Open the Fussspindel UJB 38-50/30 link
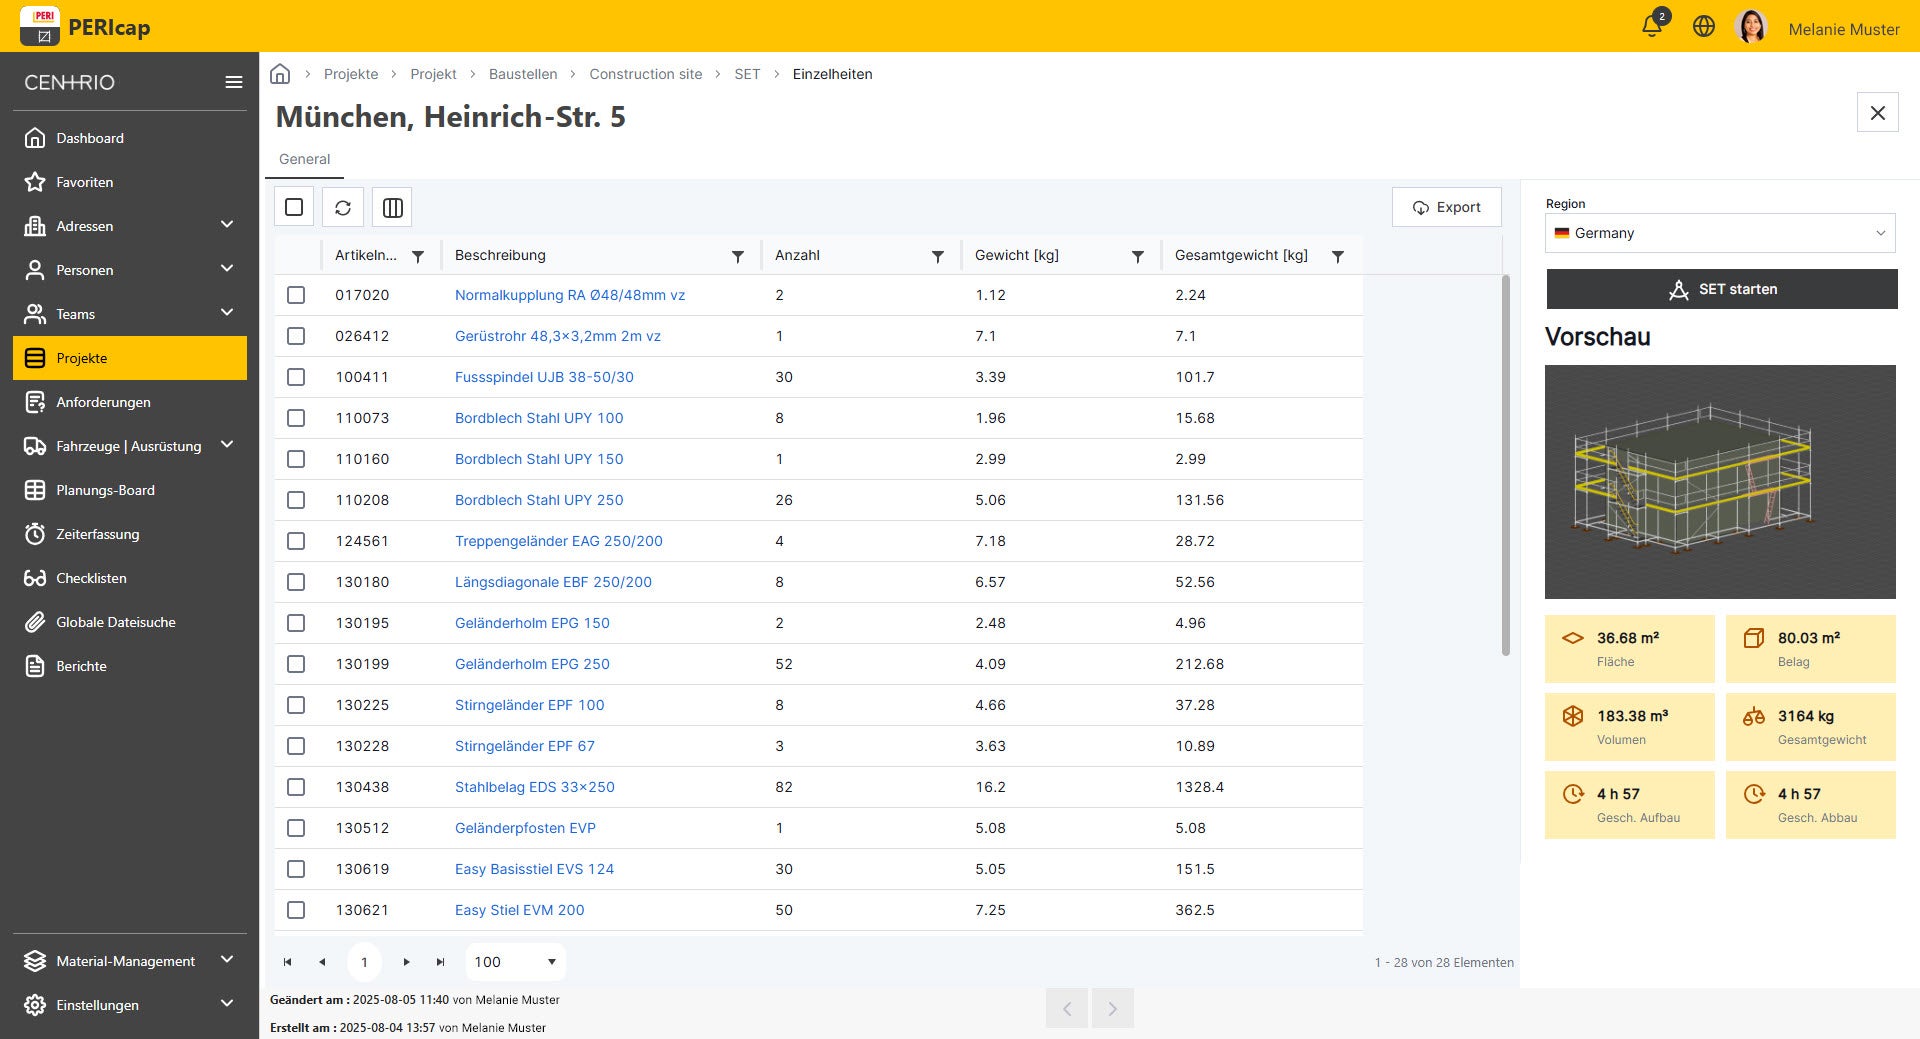Screen dimensions: 1920x1039 [x=544, y=377]
